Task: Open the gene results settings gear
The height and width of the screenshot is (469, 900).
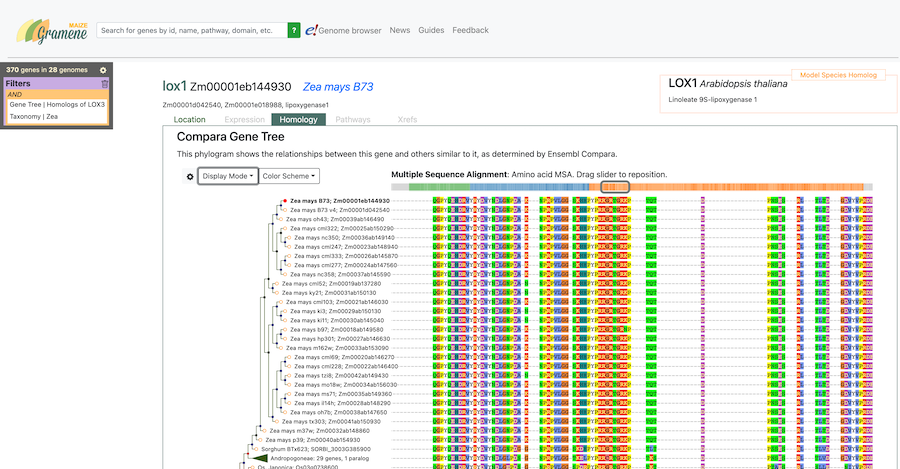Action: coord(103,70)
